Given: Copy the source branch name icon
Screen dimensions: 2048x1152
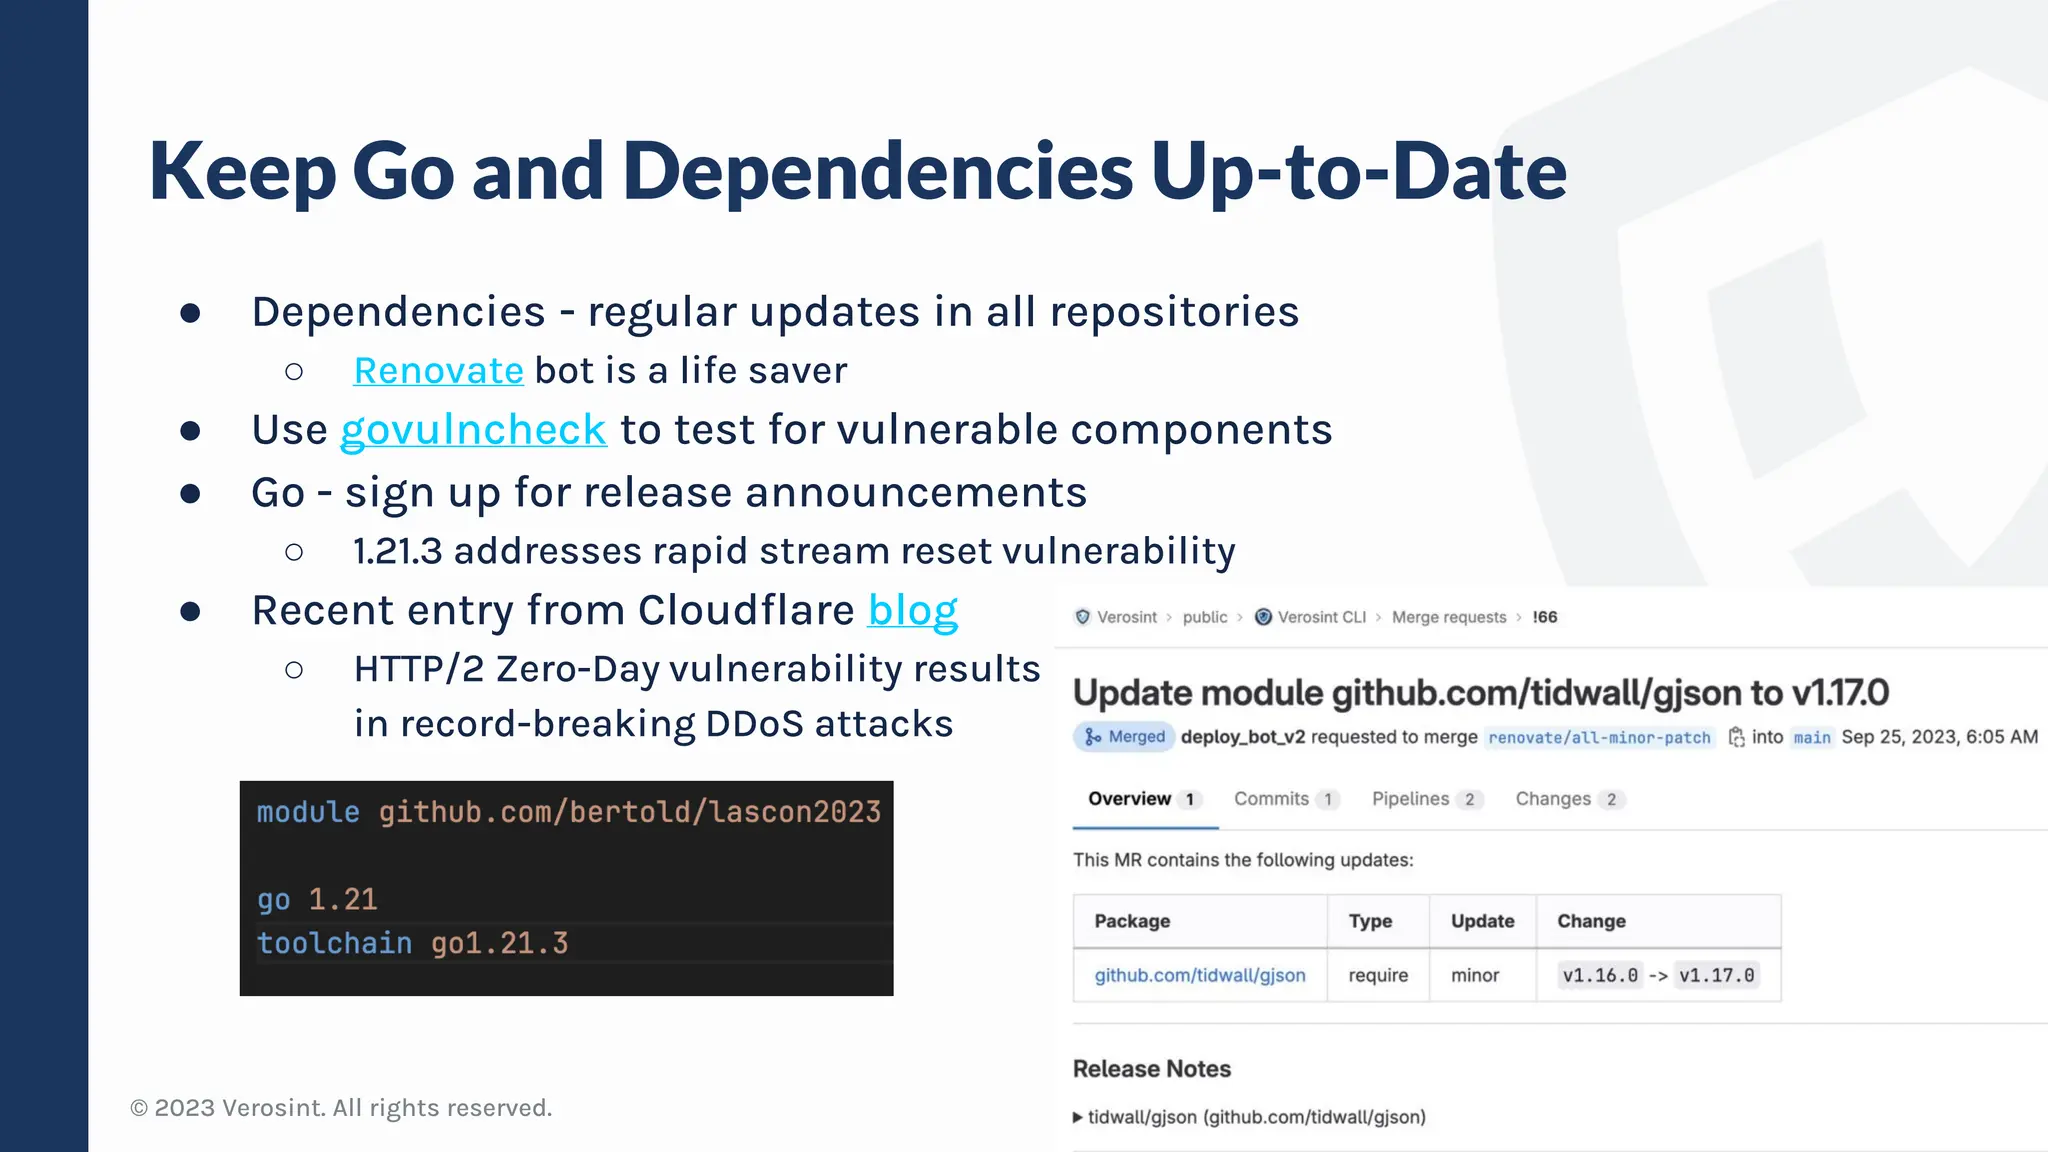Looking at the screenshot, I should click(x=1736, y=737).
